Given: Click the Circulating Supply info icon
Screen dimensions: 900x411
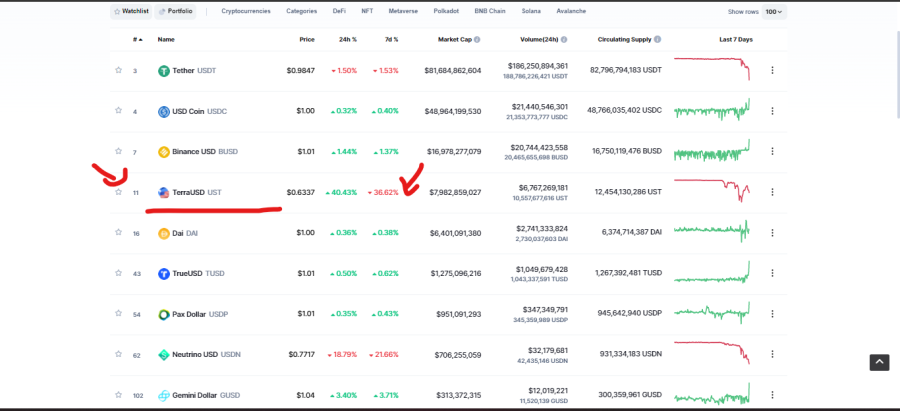Looking at the screenshot, I should 657,40.
